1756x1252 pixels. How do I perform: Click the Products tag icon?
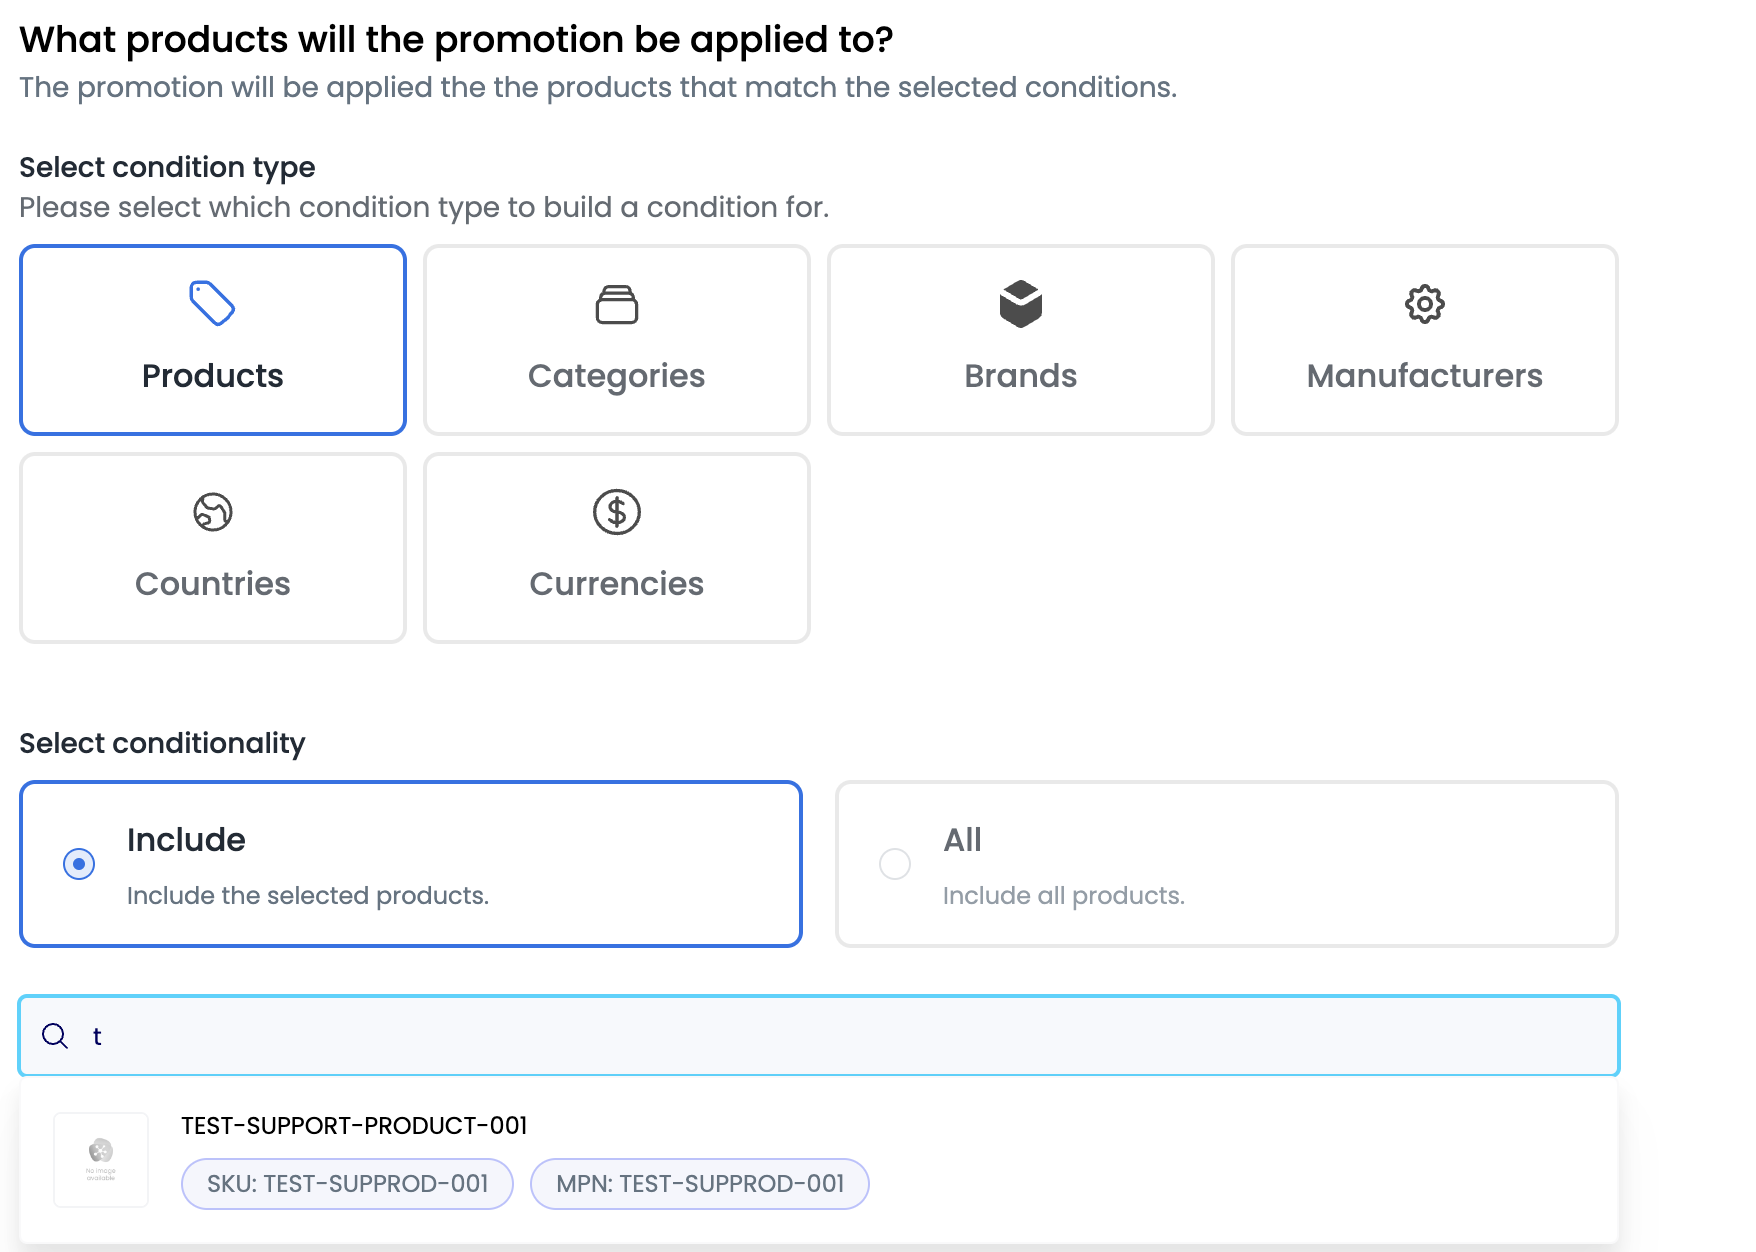point(212,303)
